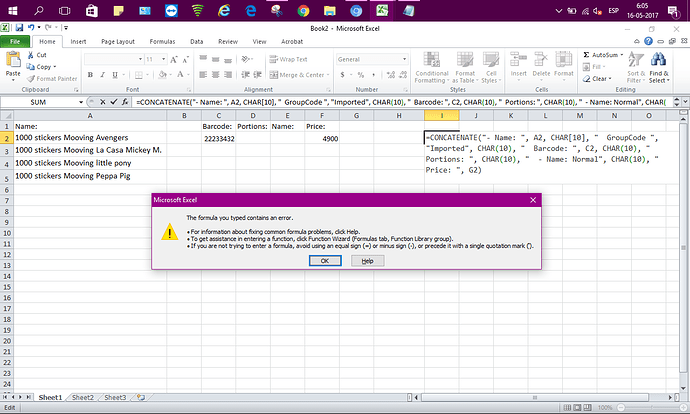Click the Copy command
Image resolution: width=690 pixels, height=414 pixels.
point(41,67)
